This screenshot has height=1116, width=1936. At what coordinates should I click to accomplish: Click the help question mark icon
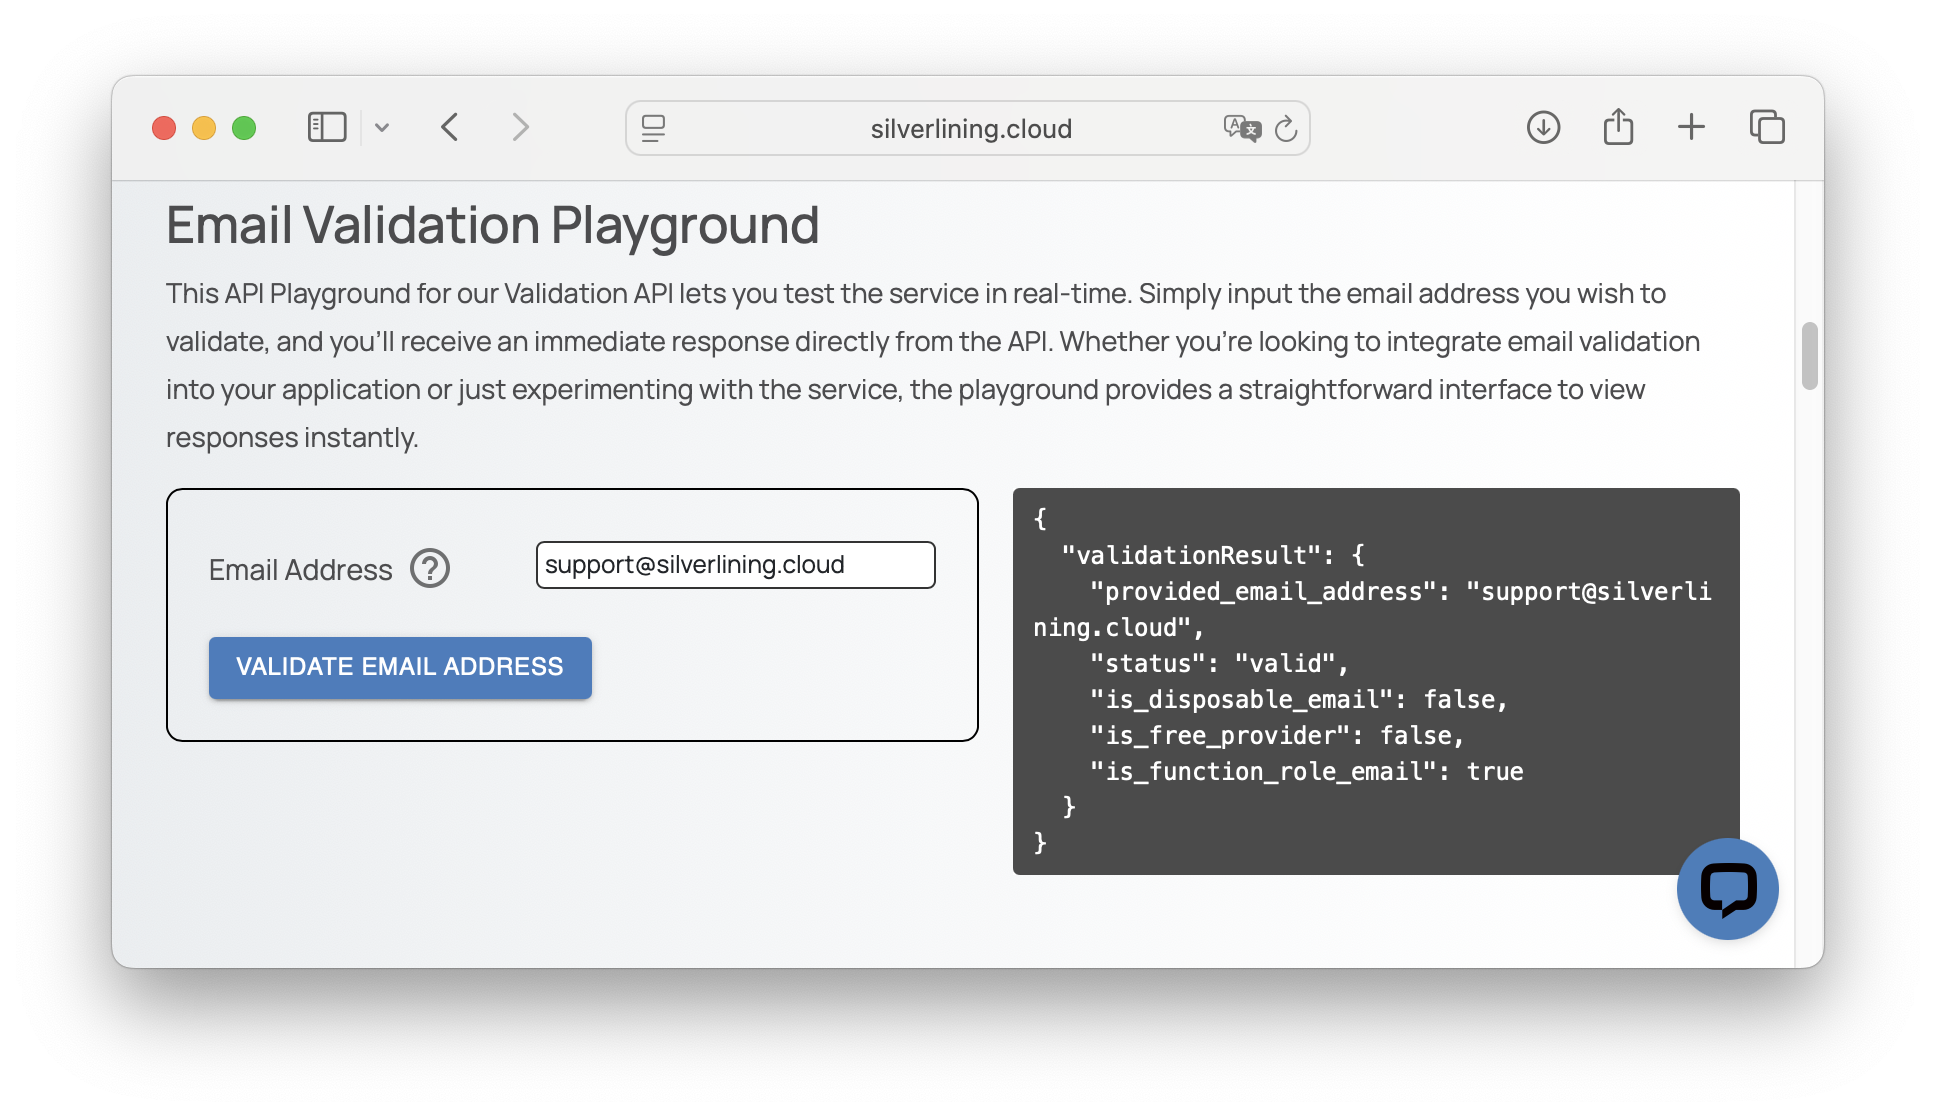point(430,569)
